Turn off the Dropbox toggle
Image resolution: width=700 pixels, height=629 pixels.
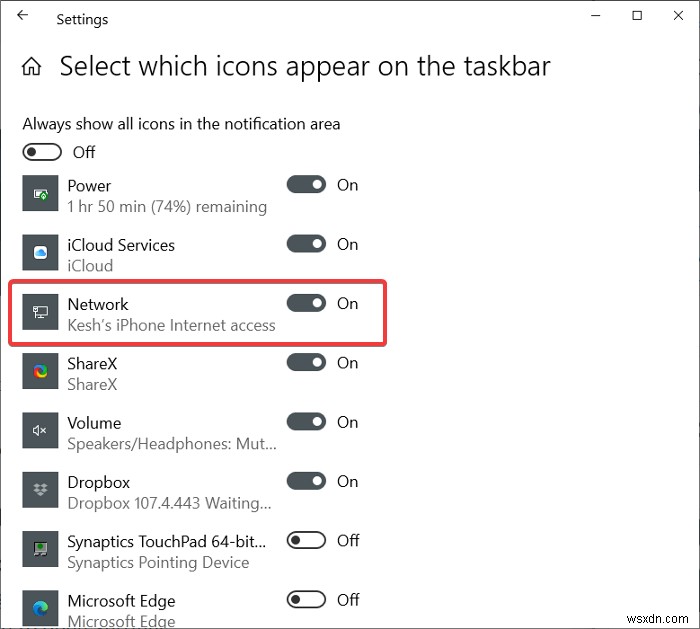[x=306, y=481]
